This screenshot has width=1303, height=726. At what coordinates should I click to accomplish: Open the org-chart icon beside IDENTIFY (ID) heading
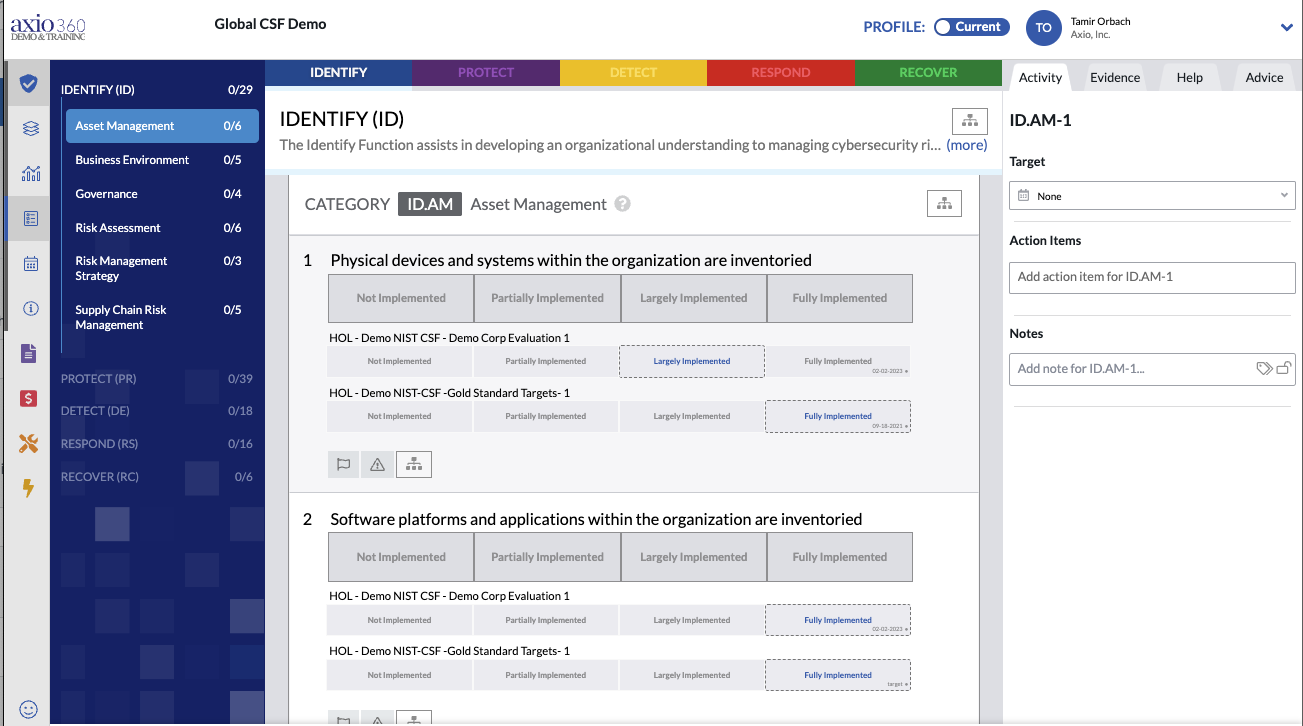969,120
